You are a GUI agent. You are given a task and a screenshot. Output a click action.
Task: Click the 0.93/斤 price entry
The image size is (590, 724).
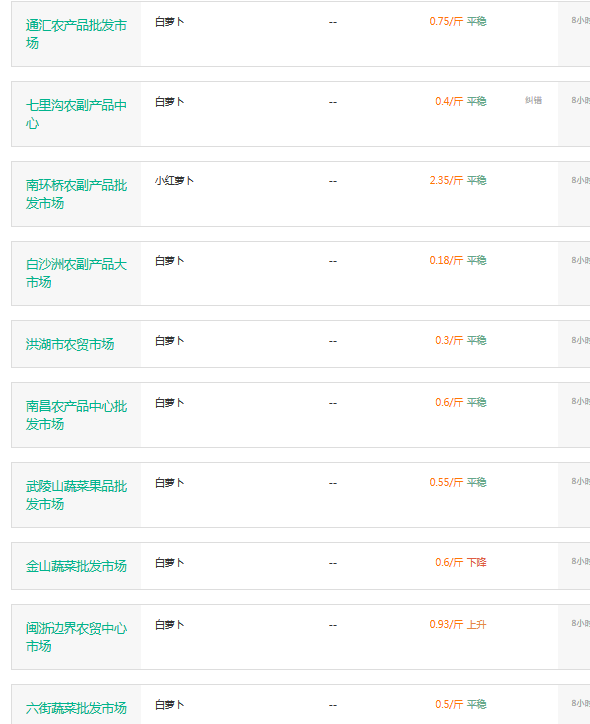(x=446, y=625)
